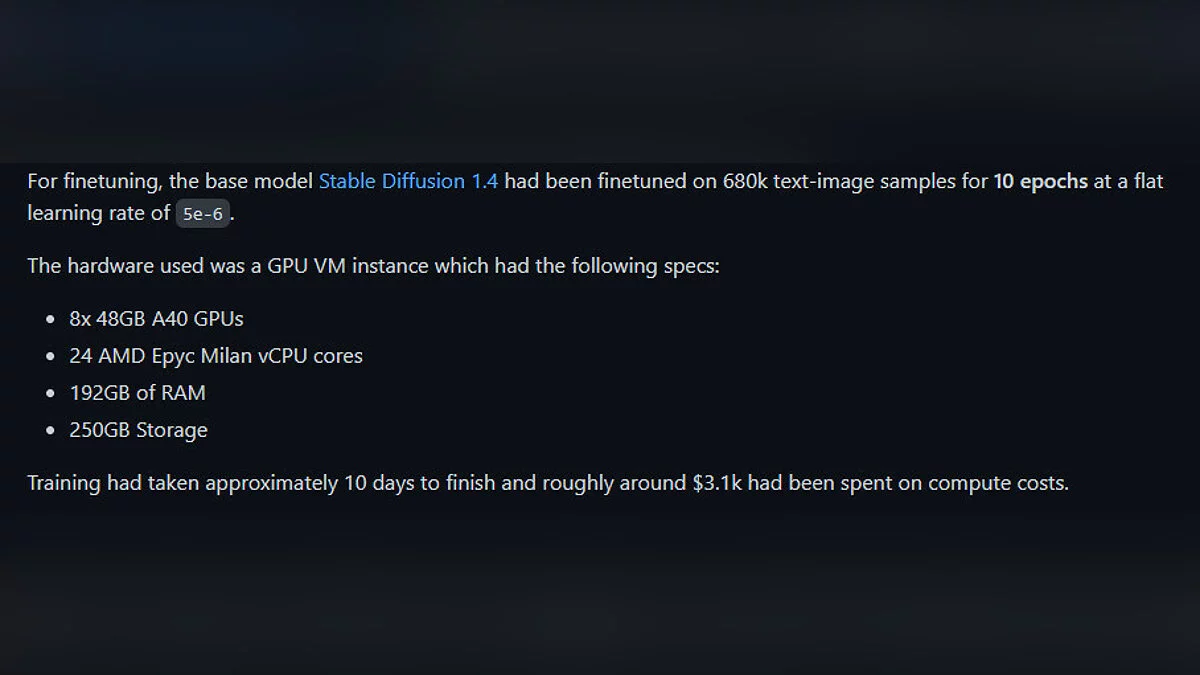Open the Stable Diffusion 1.4 link
The image size is (1200, 675).
coord(408,182)
